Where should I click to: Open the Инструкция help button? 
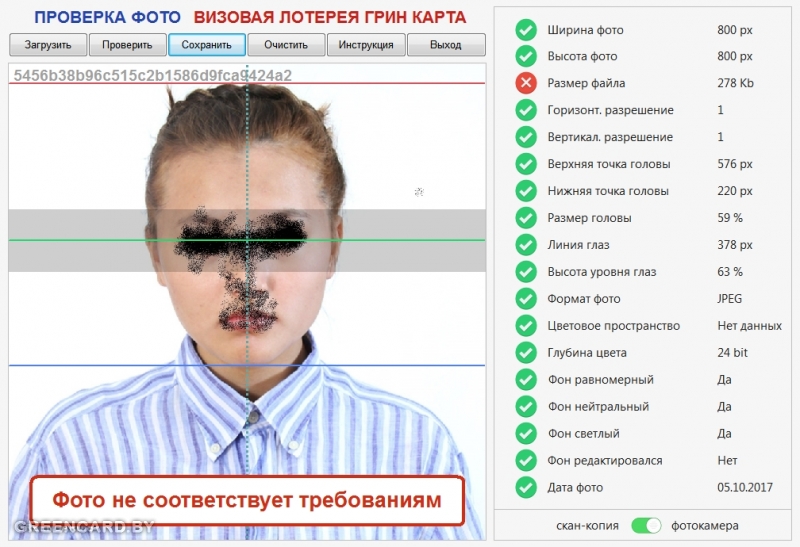click(x=366, y=45)
